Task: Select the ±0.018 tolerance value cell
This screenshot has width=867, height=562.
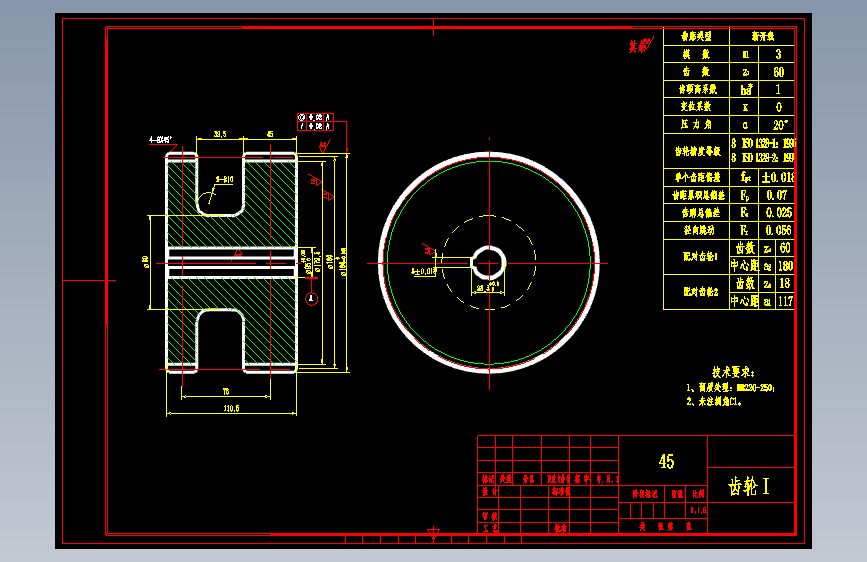Action: (x=778, y=177)
